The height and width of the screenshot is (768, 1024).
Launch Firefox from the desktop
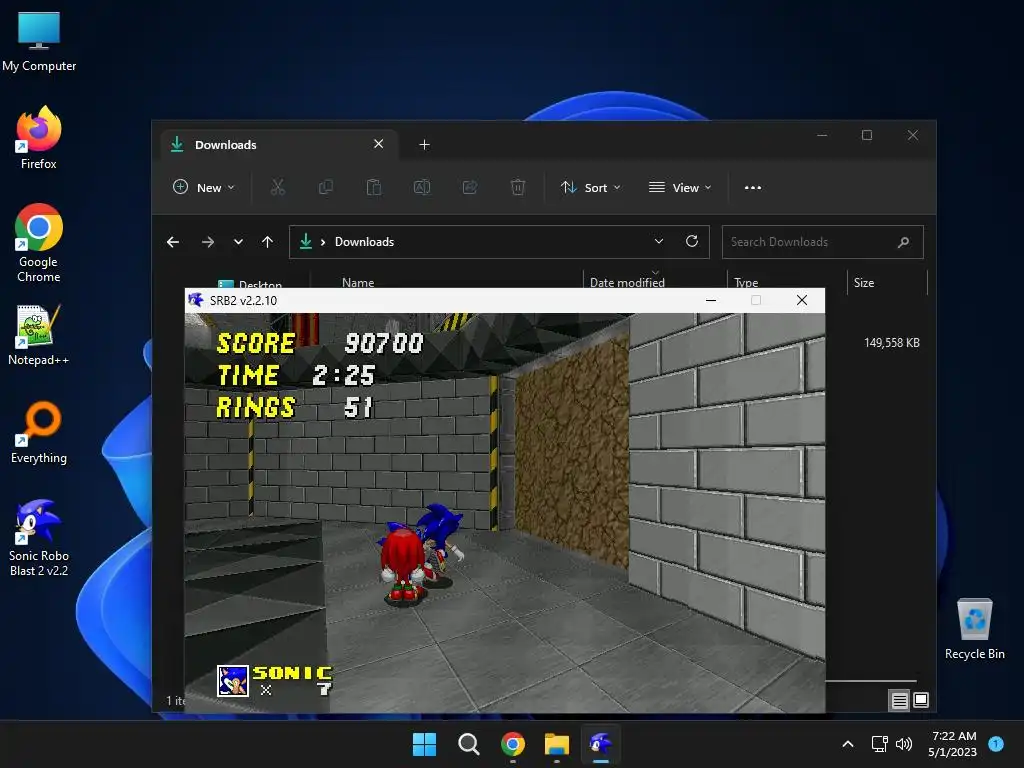[x=39, y=138]
